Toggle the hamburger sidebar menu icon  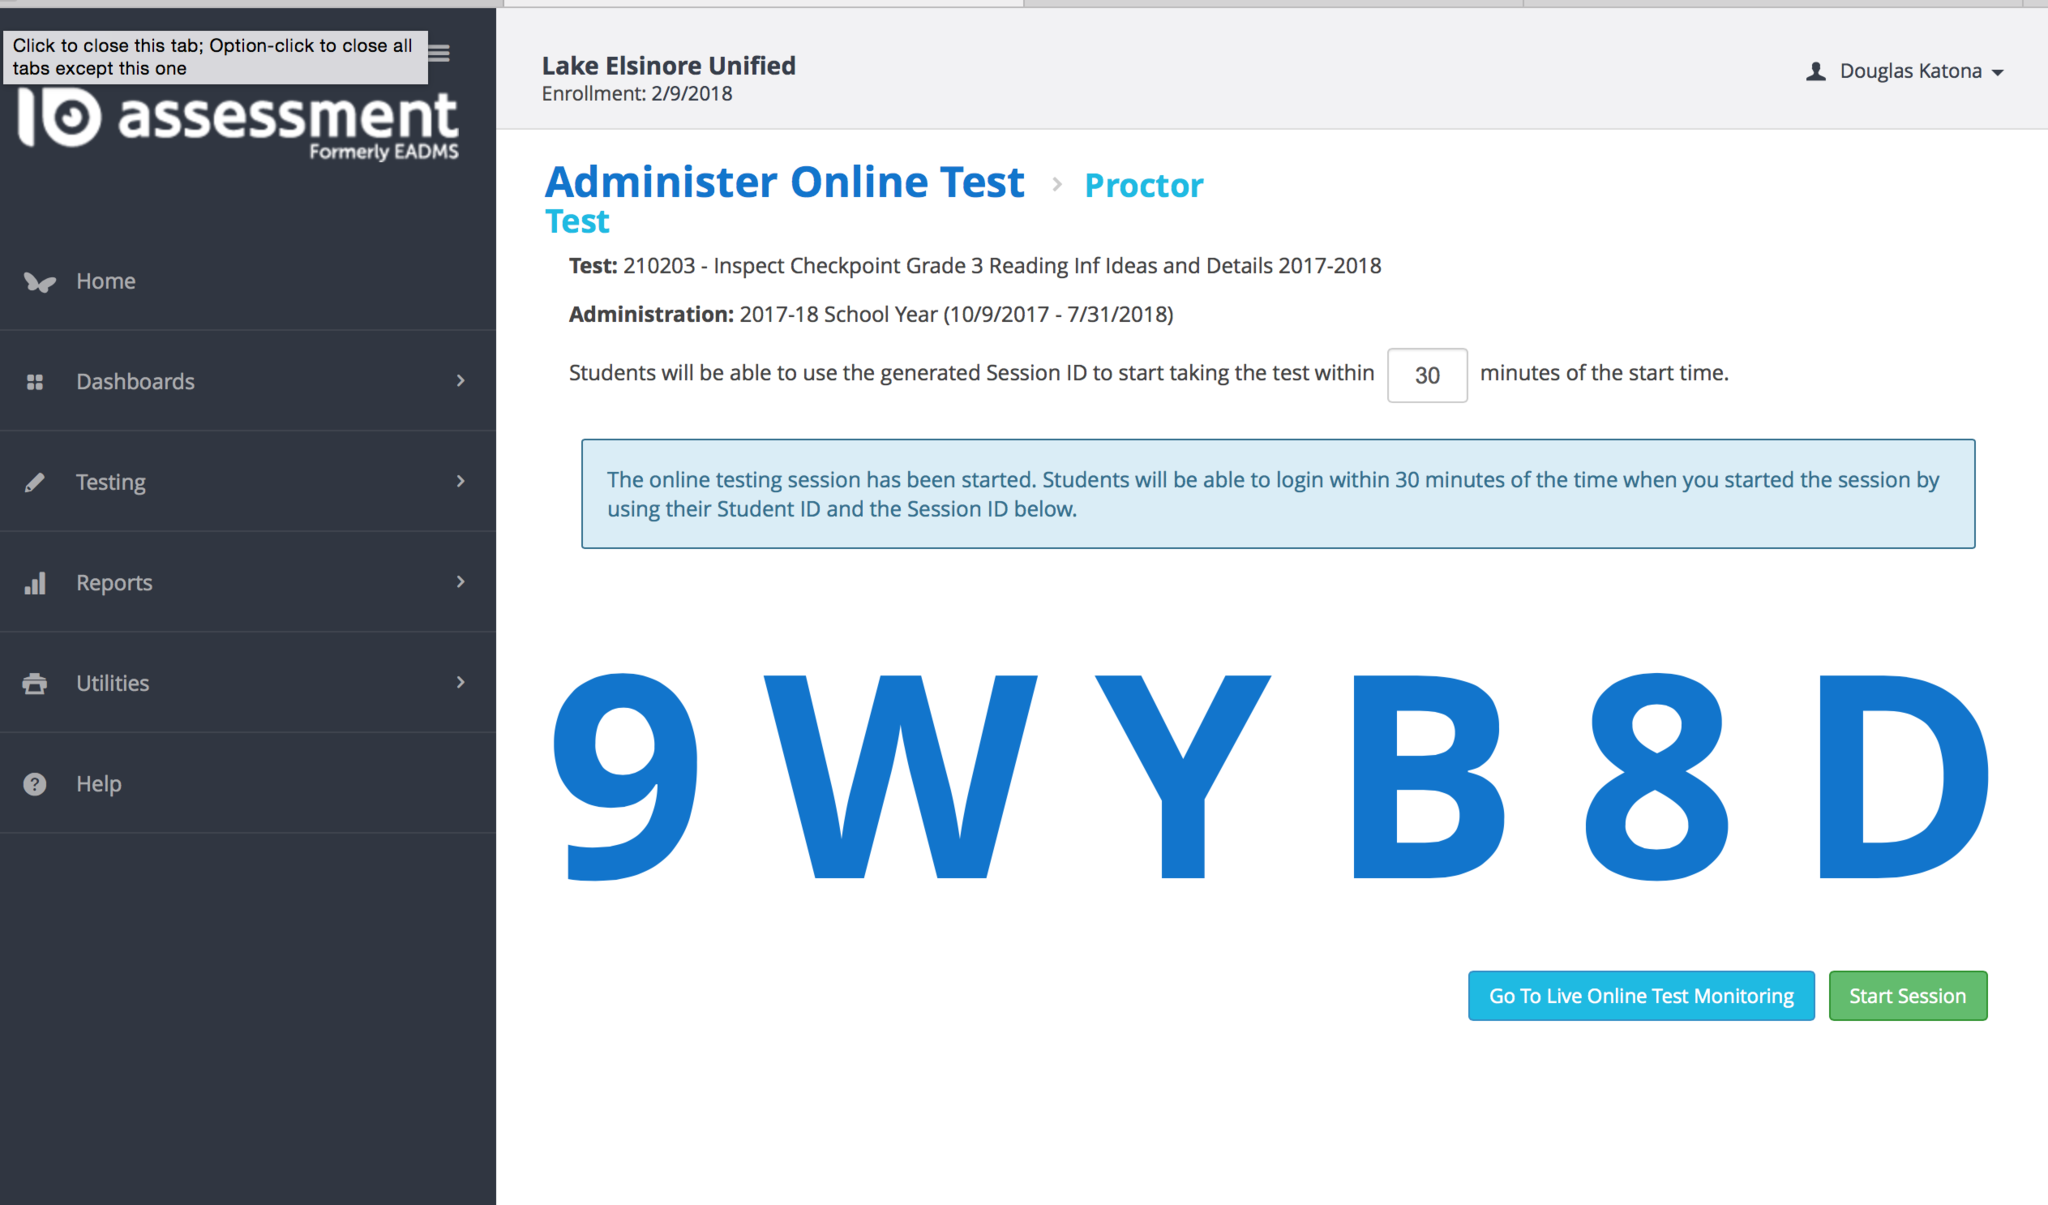click(440, 53)
